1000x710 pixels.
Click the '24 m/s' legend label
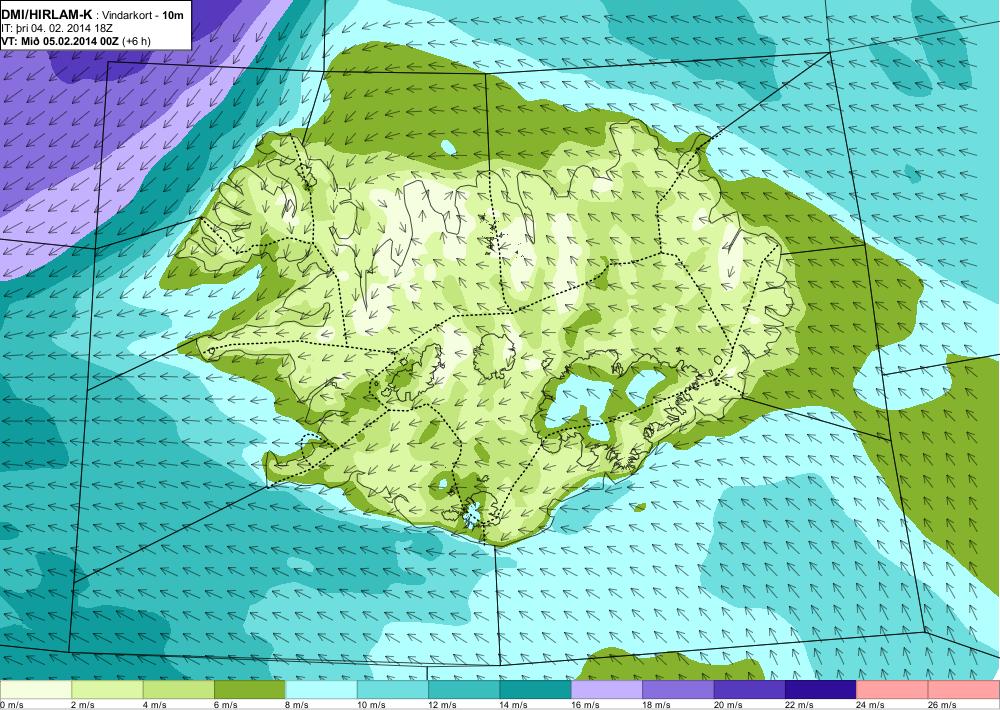(x=872, y=705)
